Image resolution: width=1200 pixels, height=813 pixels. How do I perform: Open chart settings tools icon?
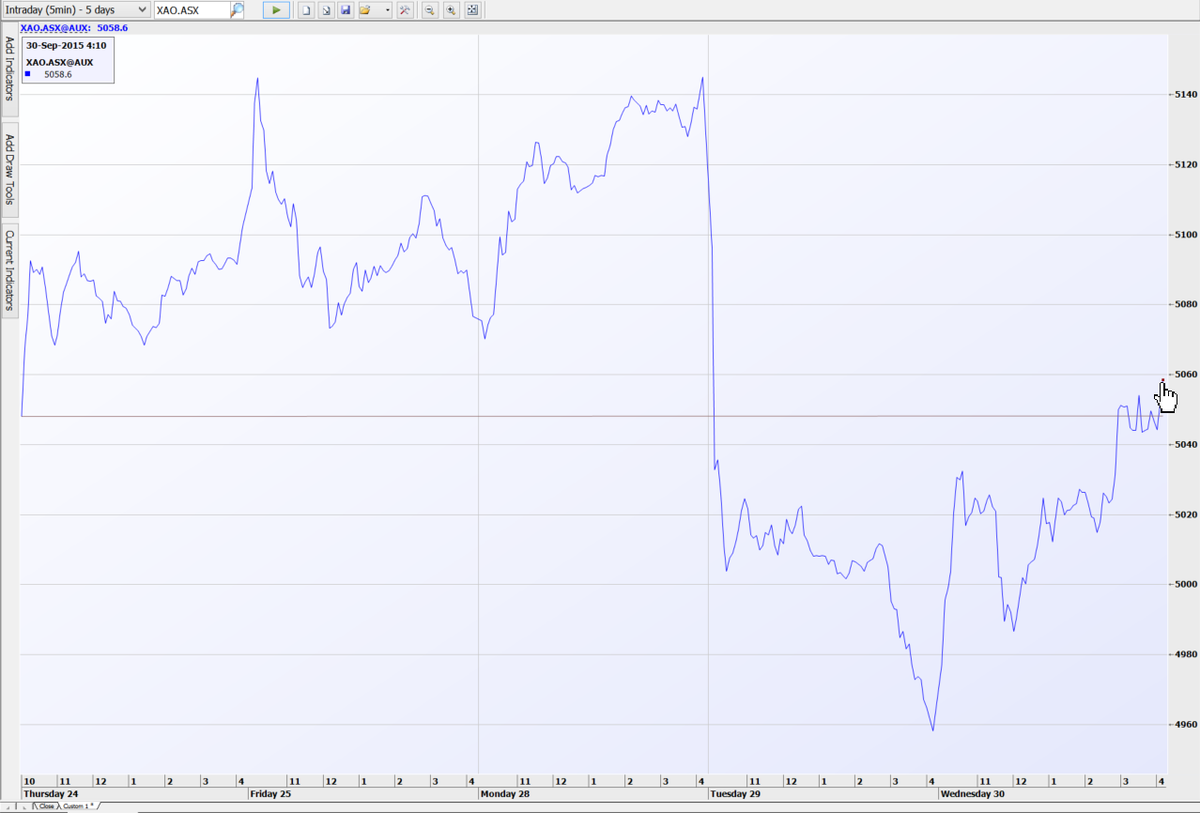405,10
